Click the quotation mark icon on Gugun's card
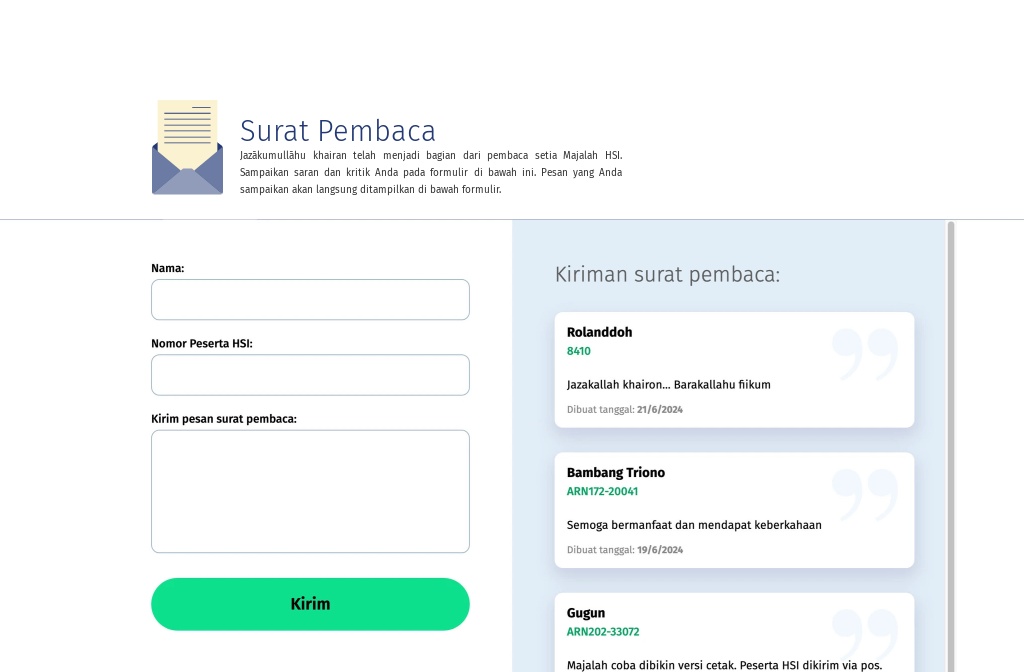Screen dimensions: 1024x672 coord(864,634)
